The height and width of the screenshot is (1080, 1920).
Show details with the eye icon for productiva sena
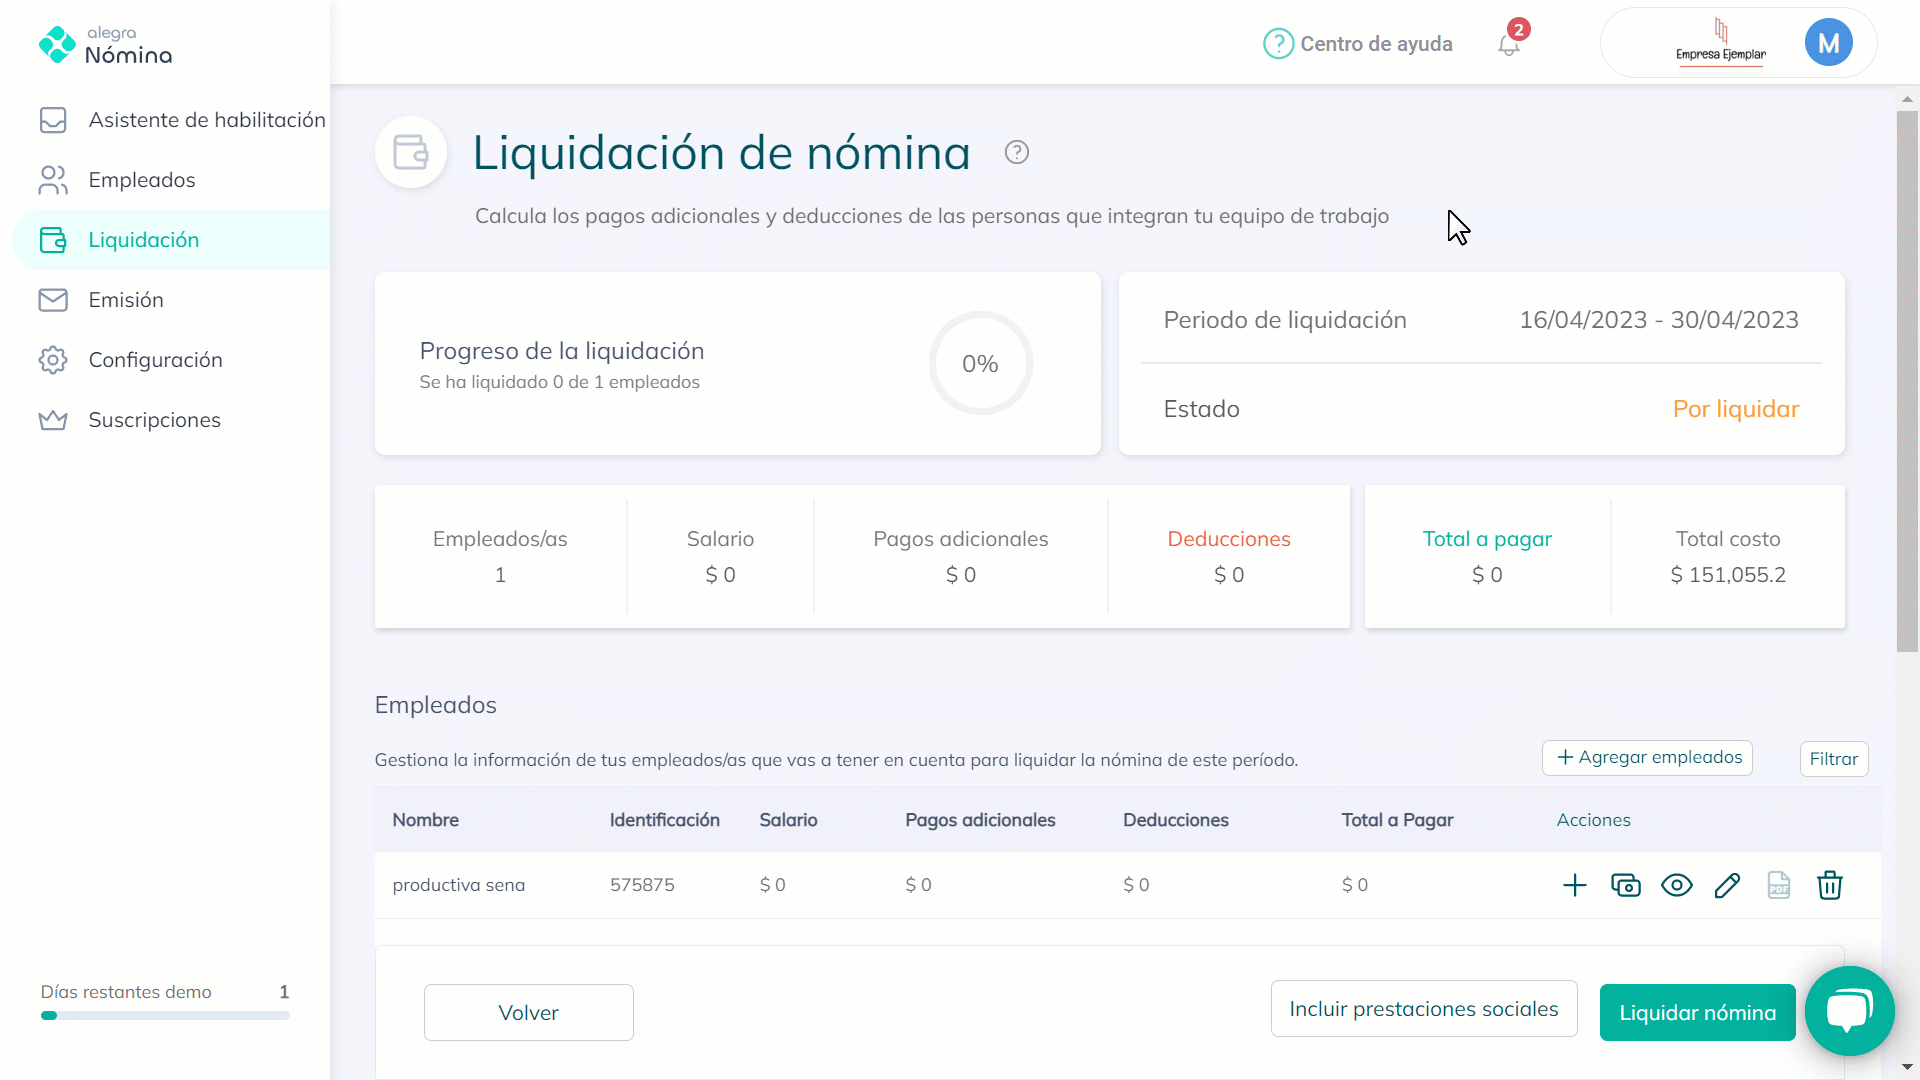(x=1677, y=885)
